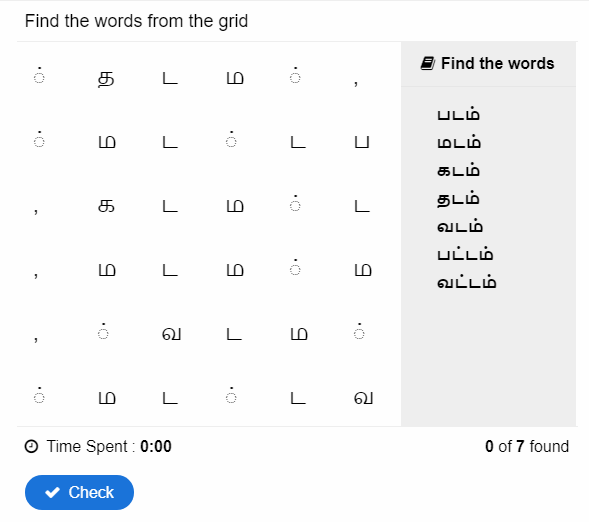589x522 pixels.
Task: Click the 0 of 7 found counter
Action: pyautogui.click(x=527, y=447)
